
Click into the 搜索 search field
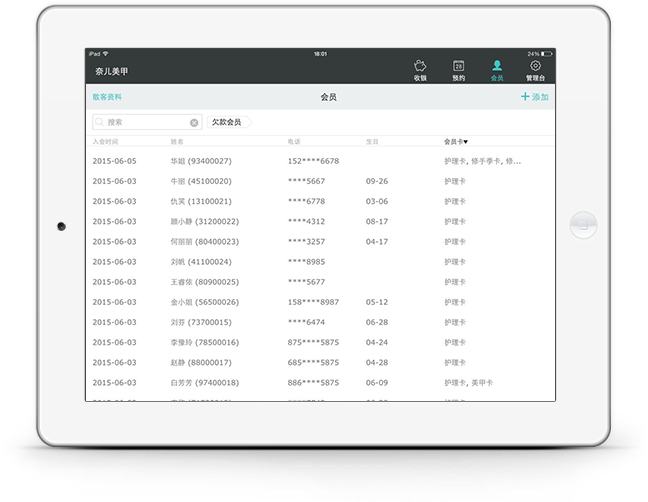[145, 122]
